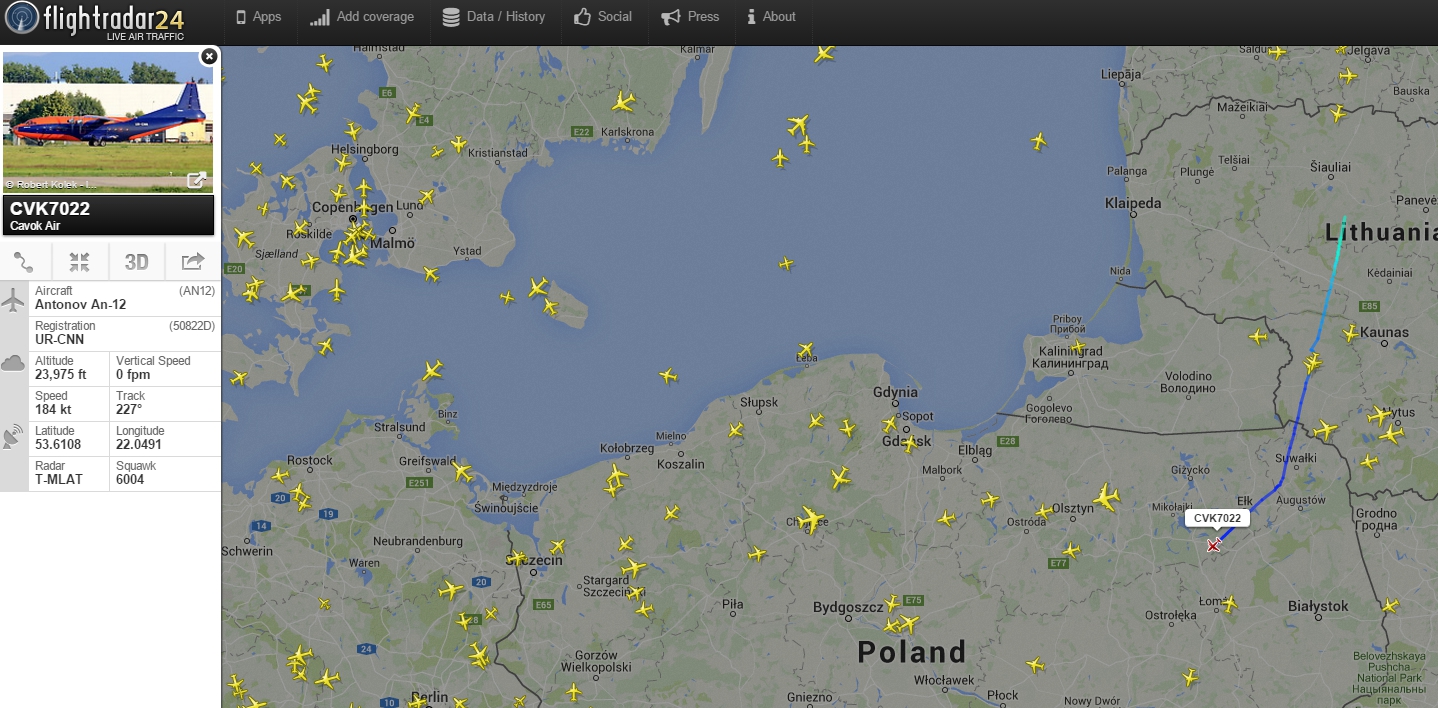Open aircraft photo in external link
This screenshot has height=708, width=1438.
point(197,180)
